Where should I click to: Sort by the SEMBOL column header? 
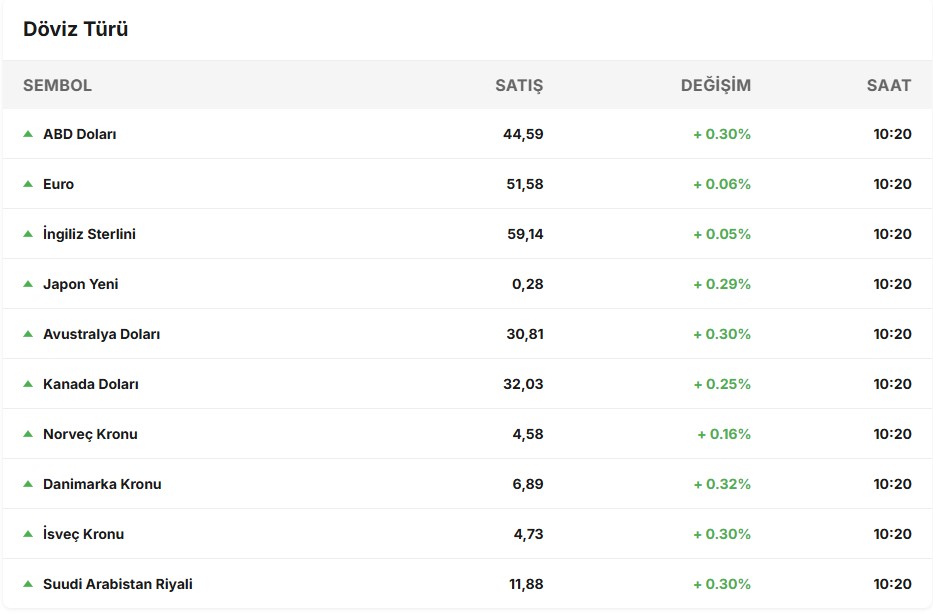coord(57,85)
